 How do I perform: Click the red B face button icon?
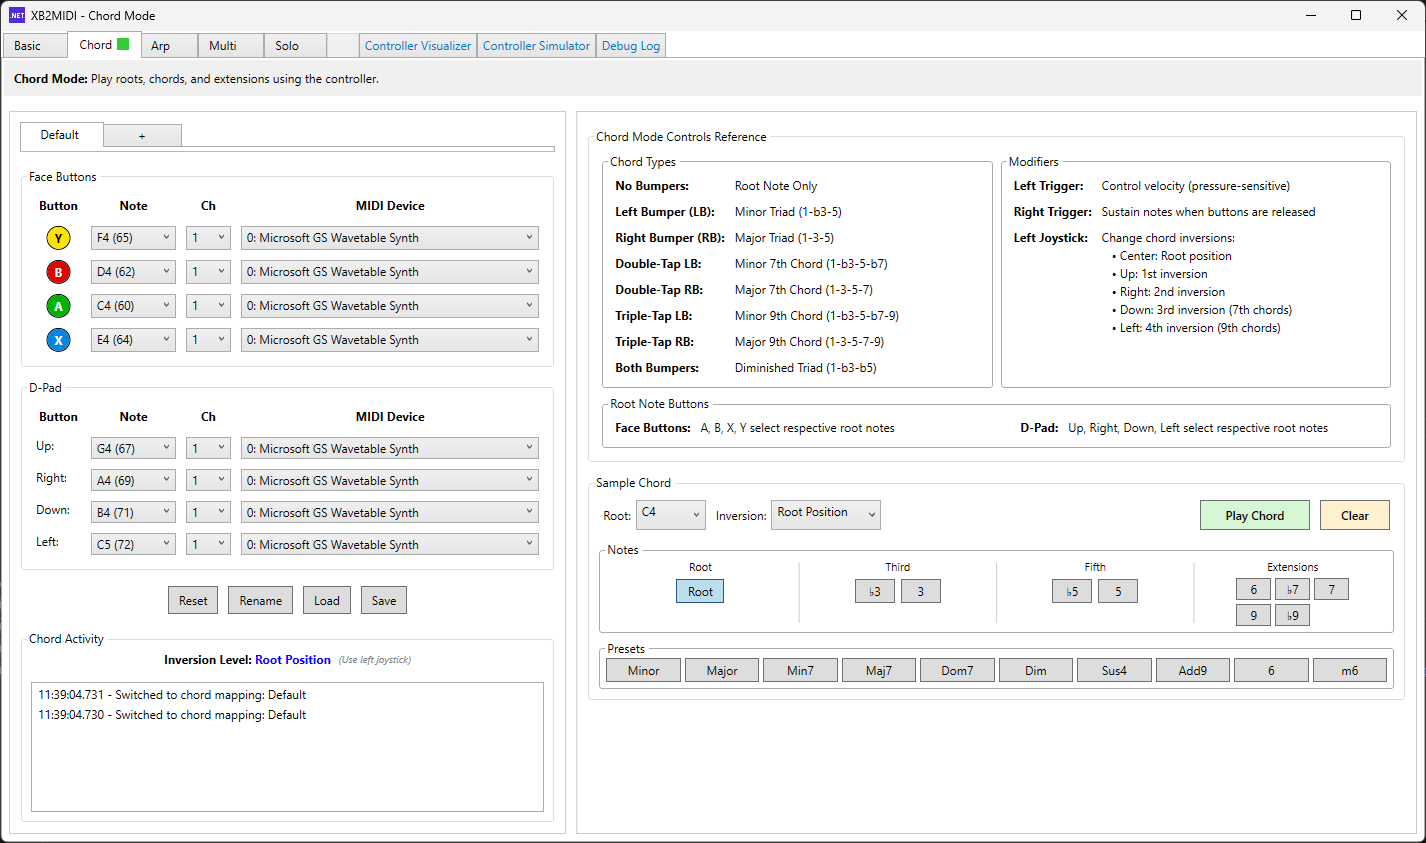(x=58, y=272)
